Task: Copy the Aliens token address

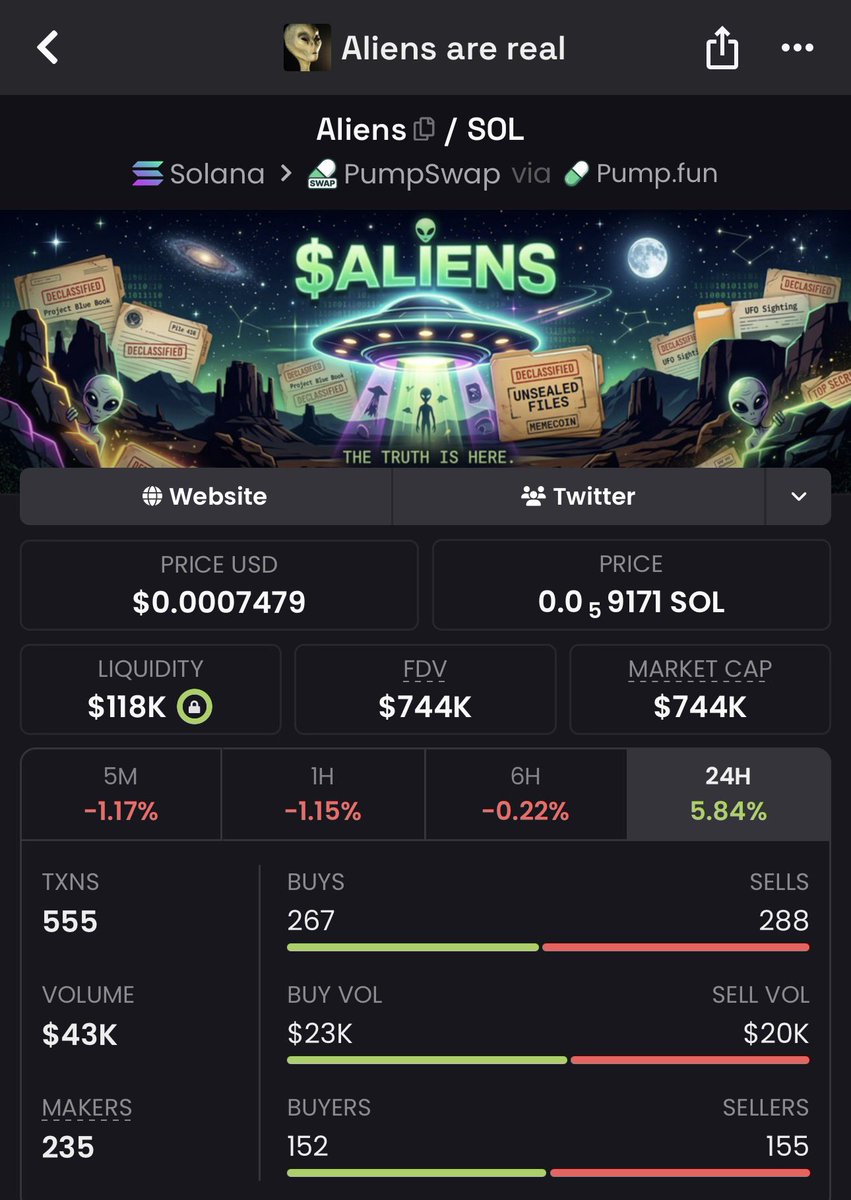Action: pos(424,130)
